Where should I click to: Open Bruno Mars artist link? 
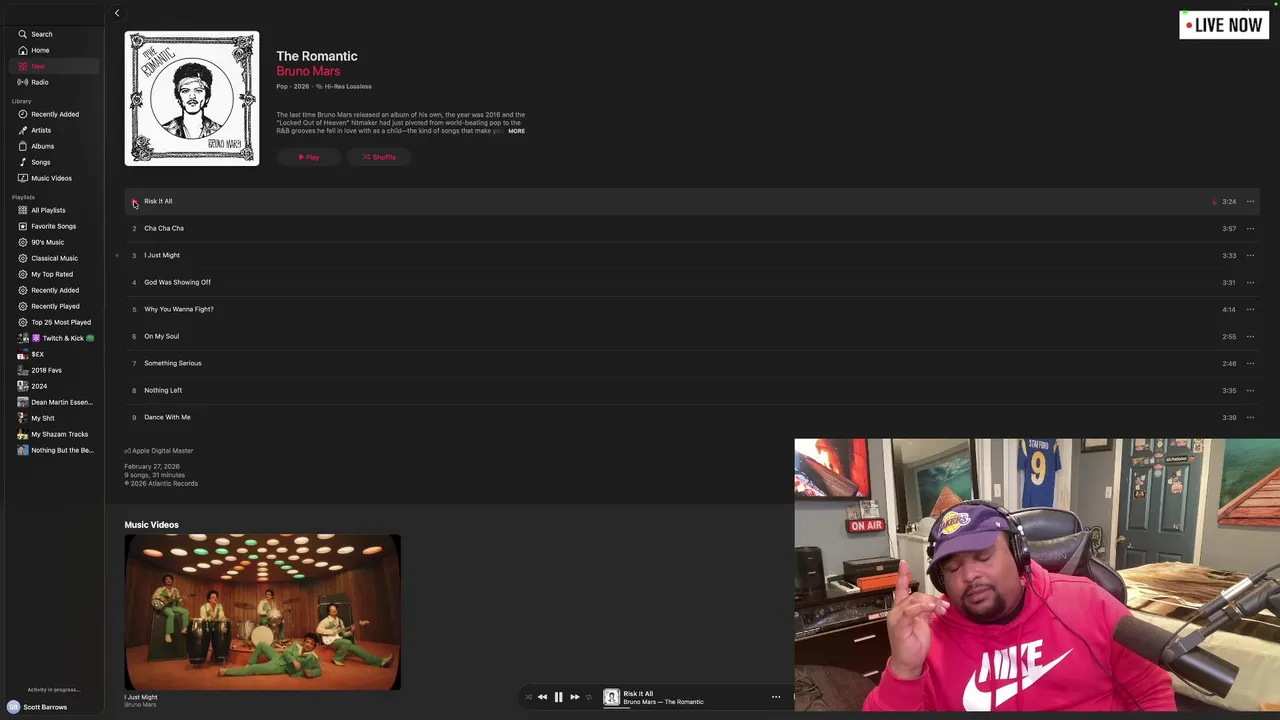coord(308,71)
